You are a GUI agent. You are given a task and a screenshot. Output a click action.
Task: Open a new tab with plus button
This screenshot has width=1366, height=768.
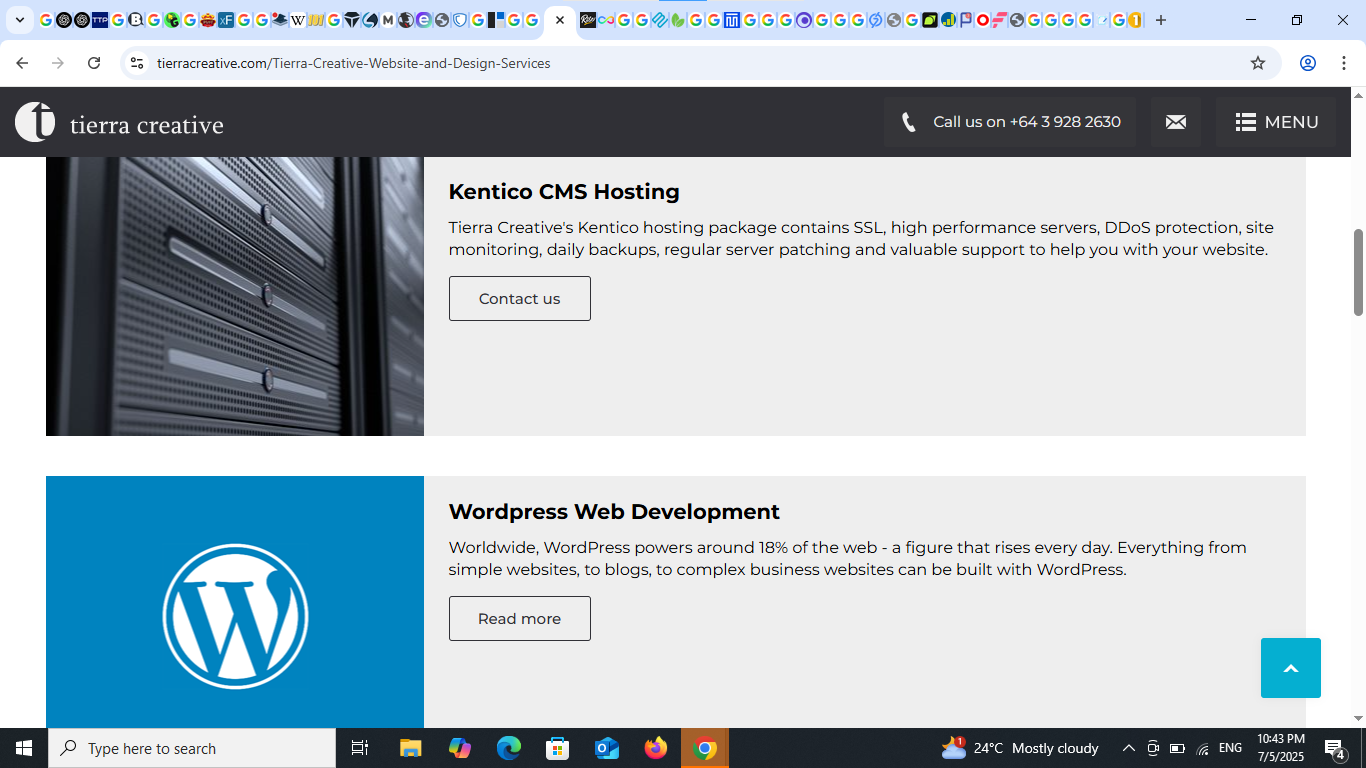[x=1161, y=20]
